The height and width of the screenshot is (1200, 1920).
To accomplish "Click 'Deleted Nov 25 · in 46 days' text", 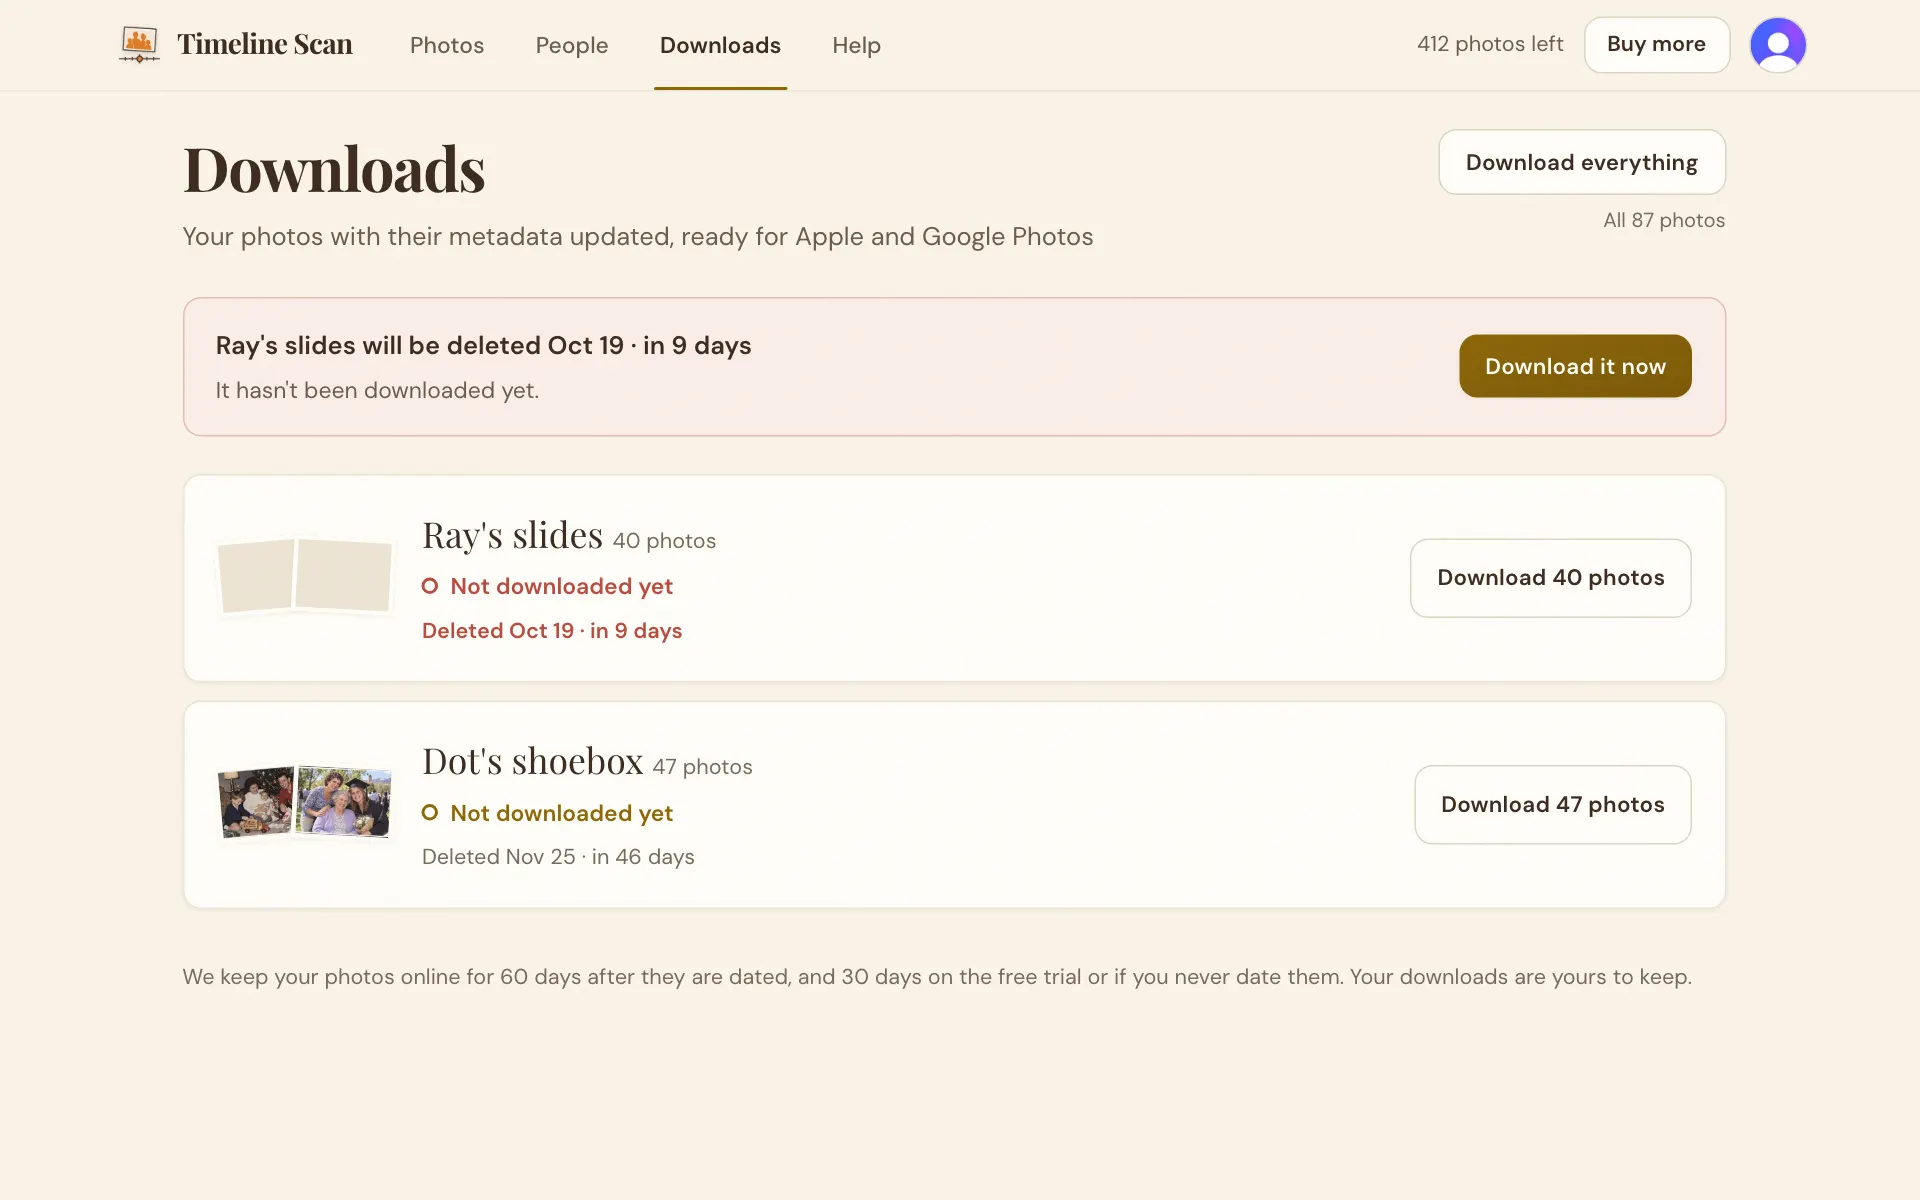I will [558, 857].
